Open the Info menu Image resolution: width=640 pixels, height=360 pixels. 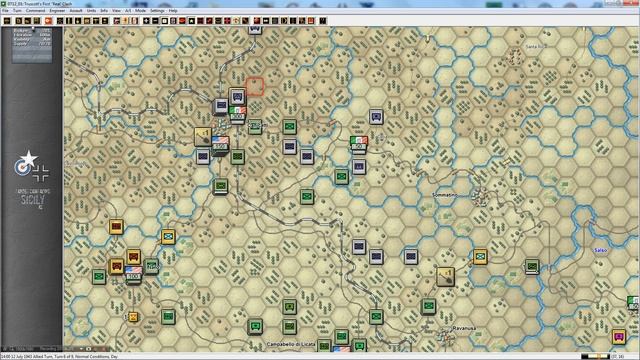coord(104,11)
